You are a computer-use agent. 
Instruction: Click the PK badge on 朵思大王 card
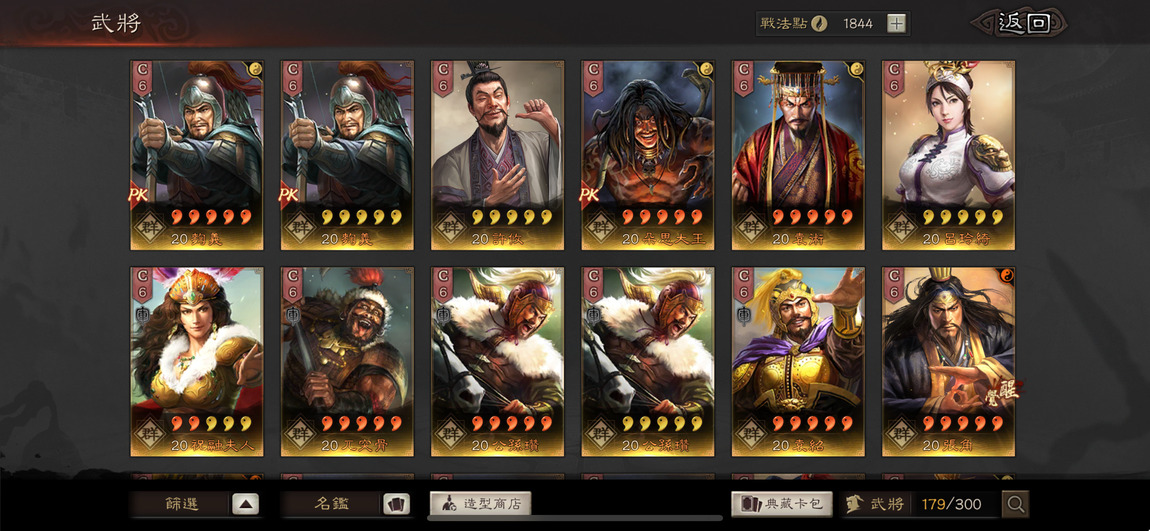point(590,194)
